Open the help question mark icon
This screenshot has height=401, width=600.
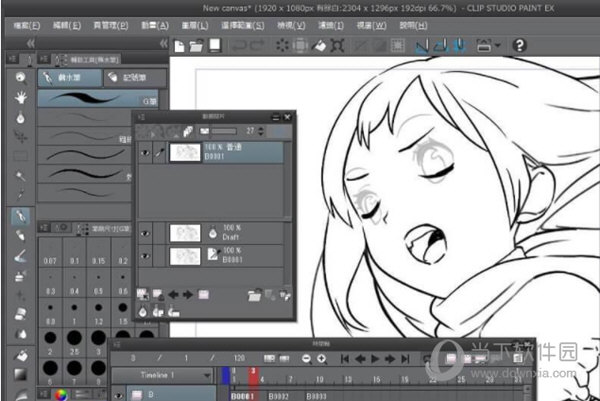(x=519, y=46)
